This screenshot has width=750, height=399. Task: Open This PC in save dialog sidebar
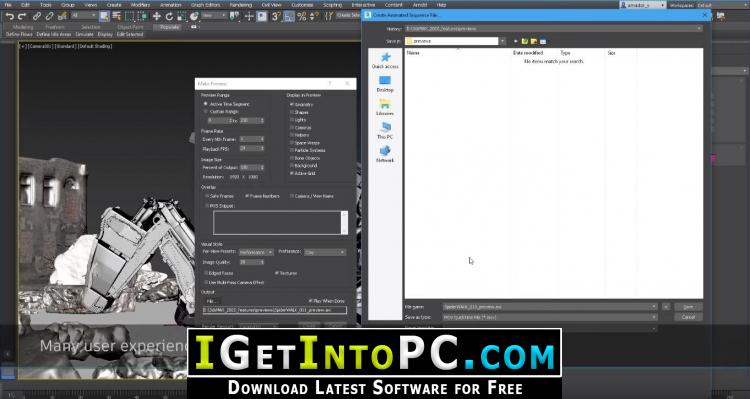(x=385, y=131)
